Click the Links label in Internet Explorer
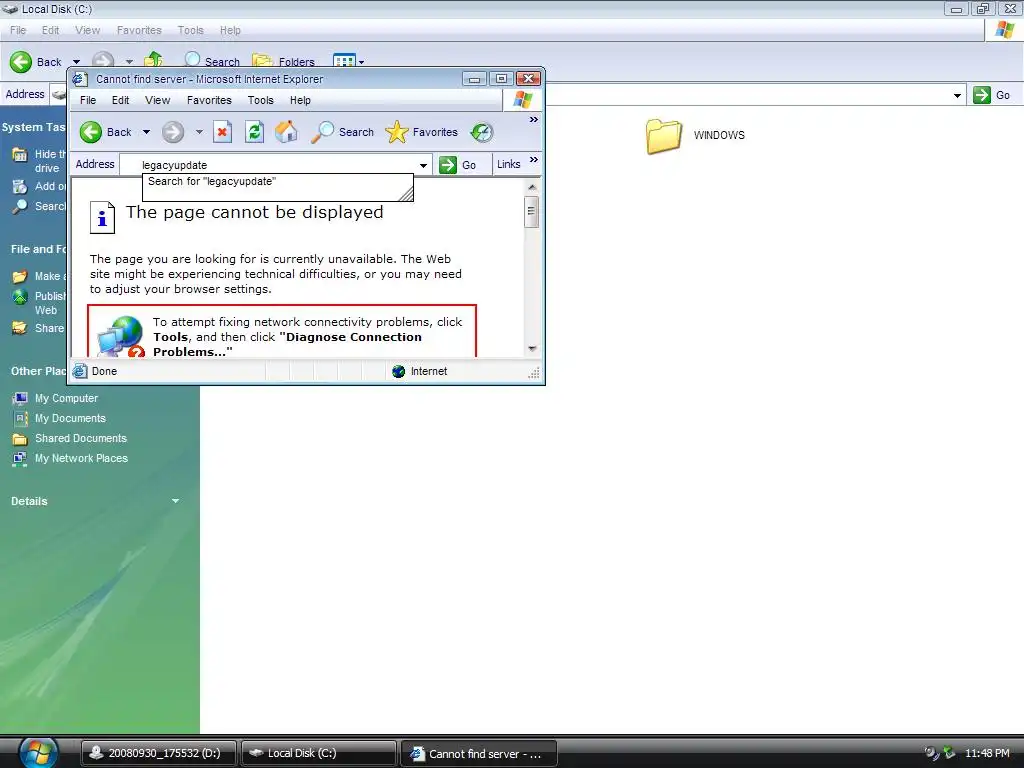The image size is (1024, 768). (508, 165)
